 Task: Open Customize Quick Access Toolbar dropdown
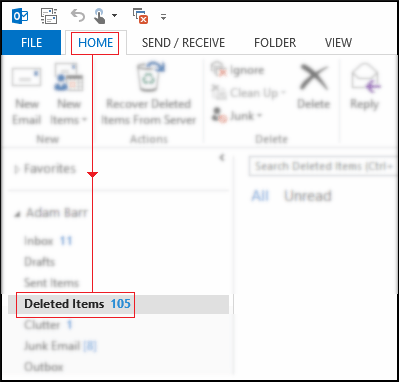[163, 16]
